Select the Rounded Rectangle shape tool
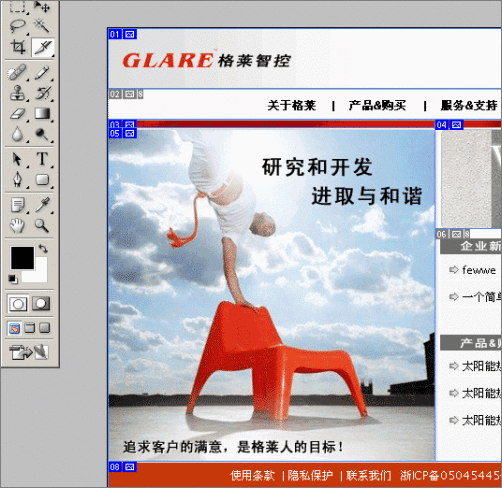This screenshot has width=502, height=488. click(42, 180)
